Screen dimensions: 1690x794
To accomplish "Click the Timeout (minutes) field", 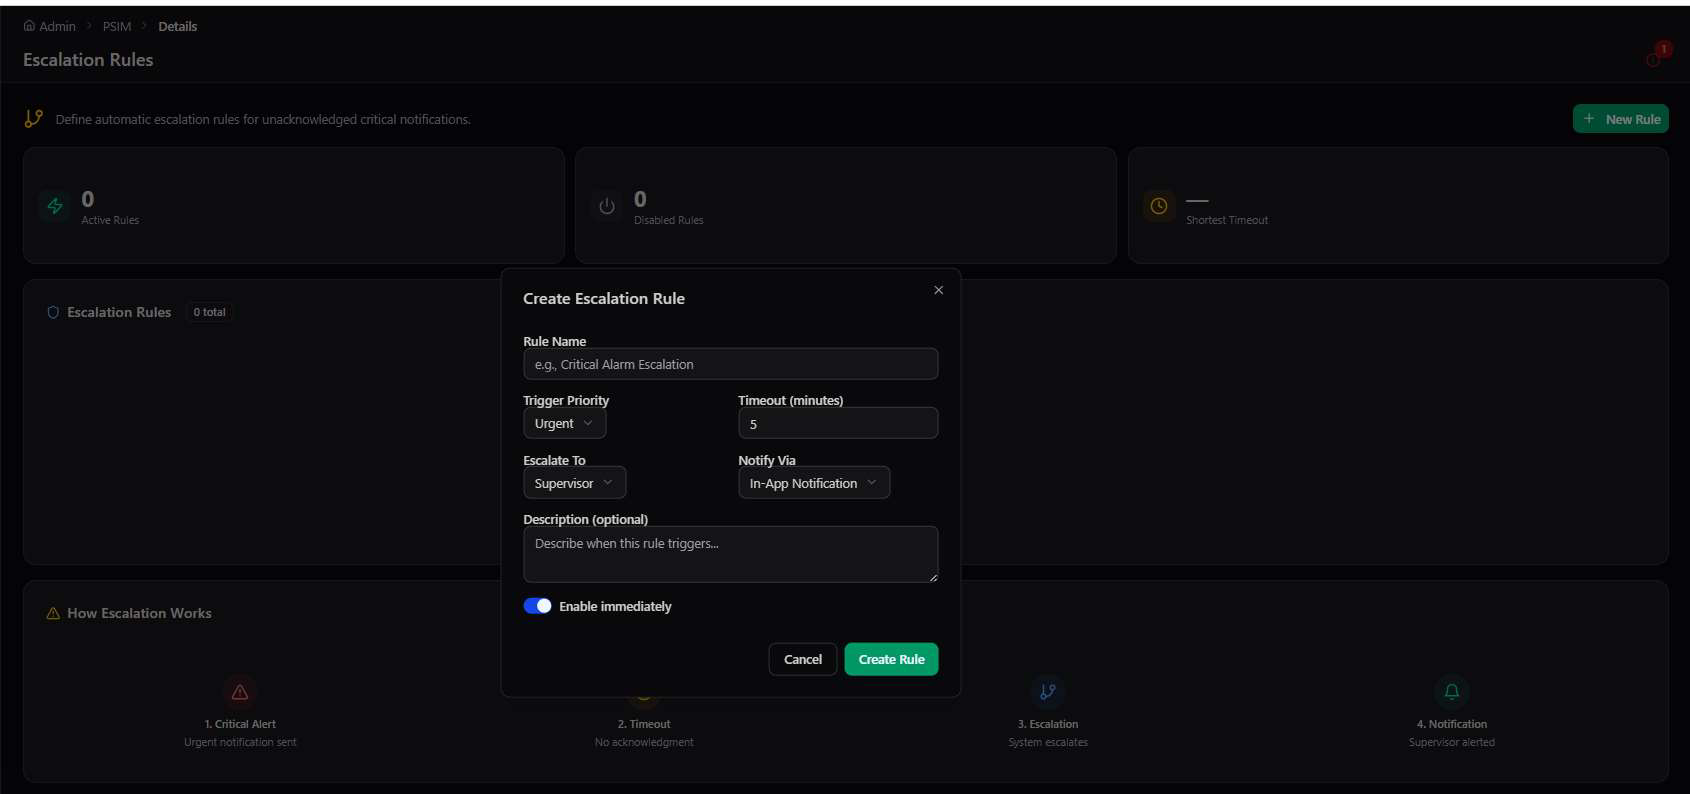I will [838, 423].
